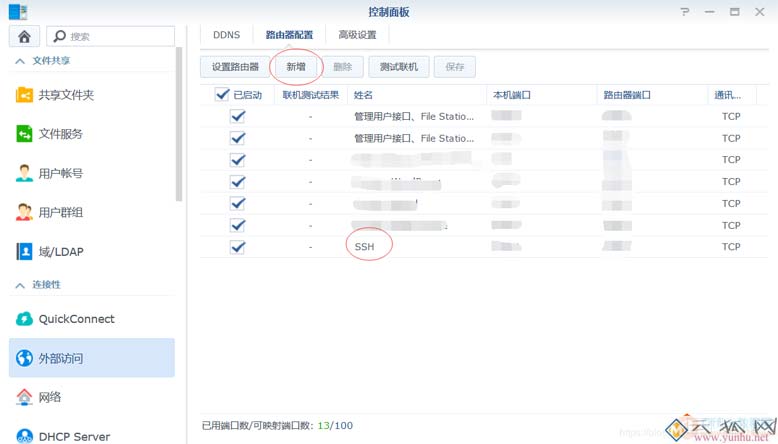Uncheck first 管理用户接口 row checkbox

point(238,116)
